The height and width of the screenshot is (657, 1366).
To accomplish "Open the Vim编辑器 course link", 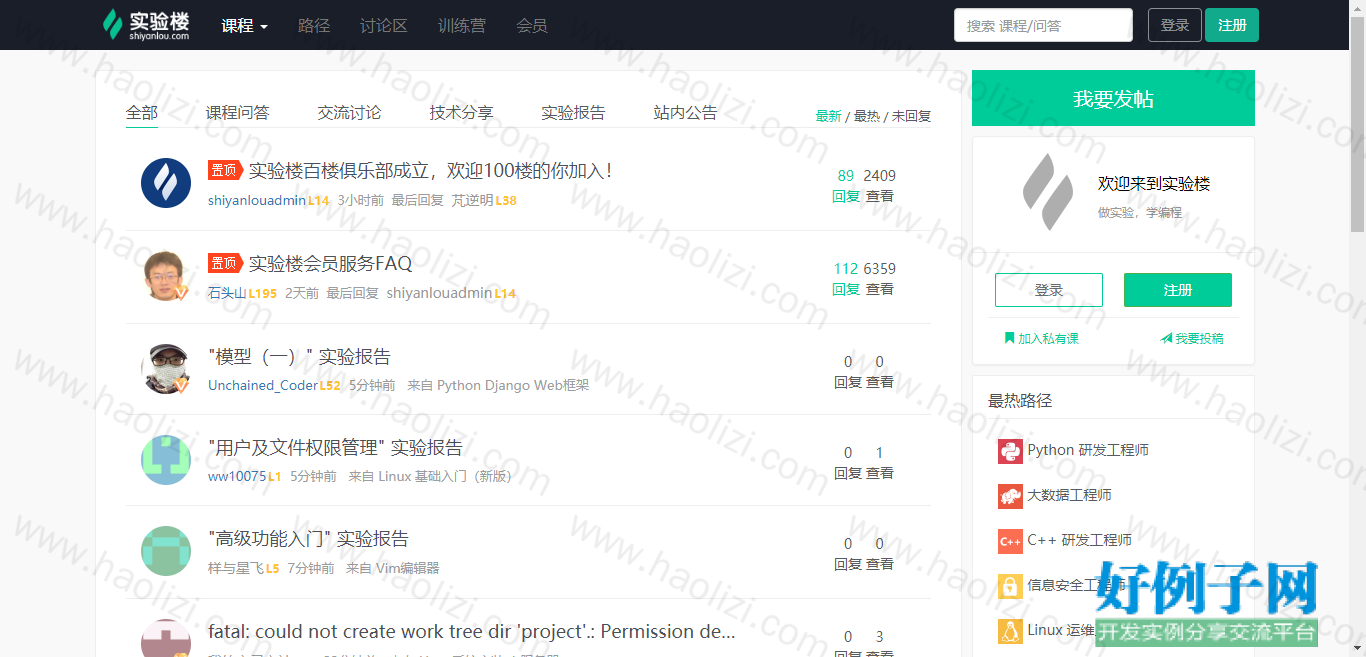I will coord(407,568).
